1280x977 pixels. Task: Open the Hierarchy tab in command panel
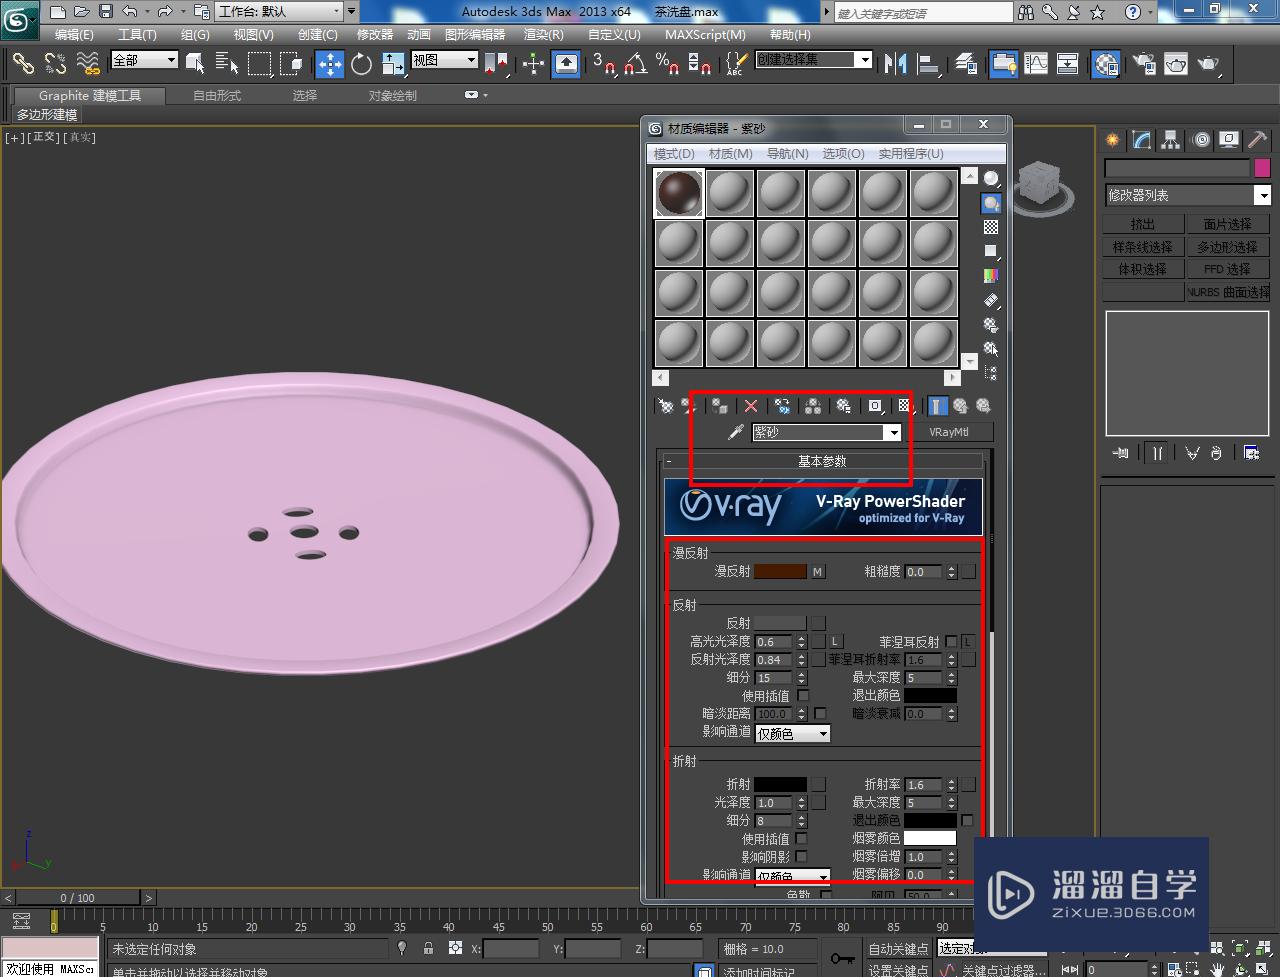[1171, 140]
